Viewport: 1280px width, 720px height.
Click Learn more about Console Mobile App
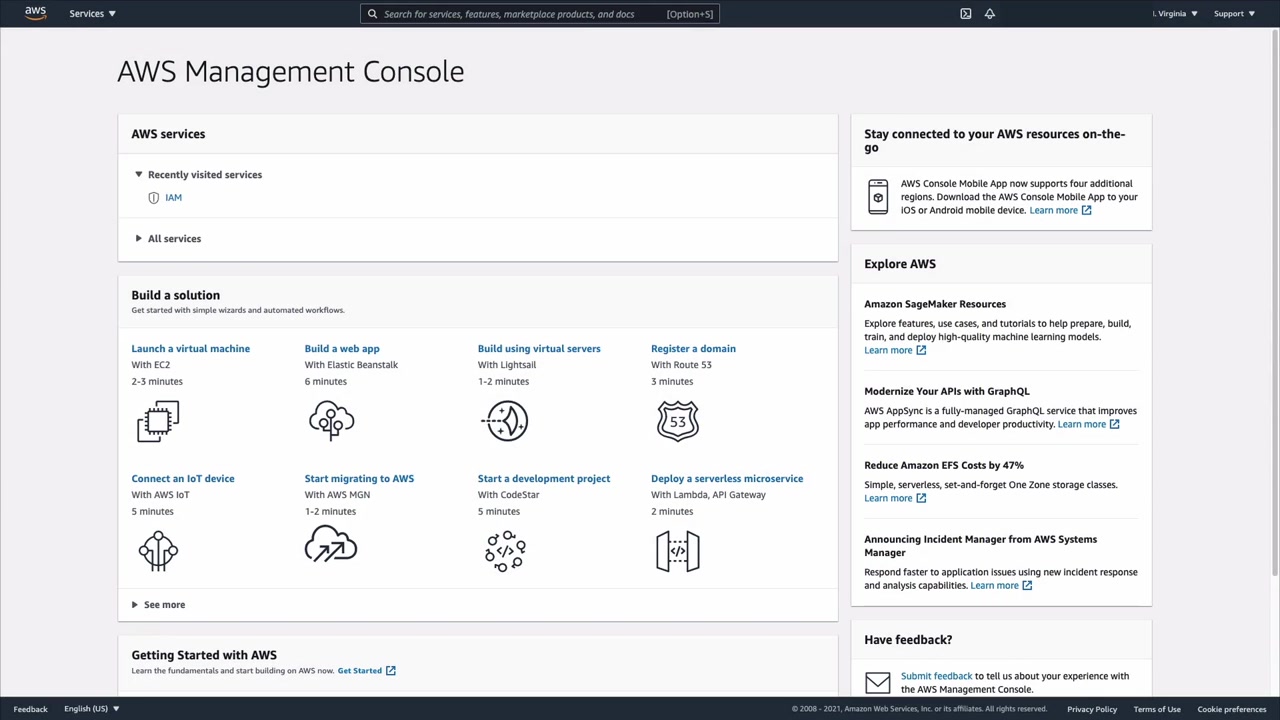click(1054, 210)
